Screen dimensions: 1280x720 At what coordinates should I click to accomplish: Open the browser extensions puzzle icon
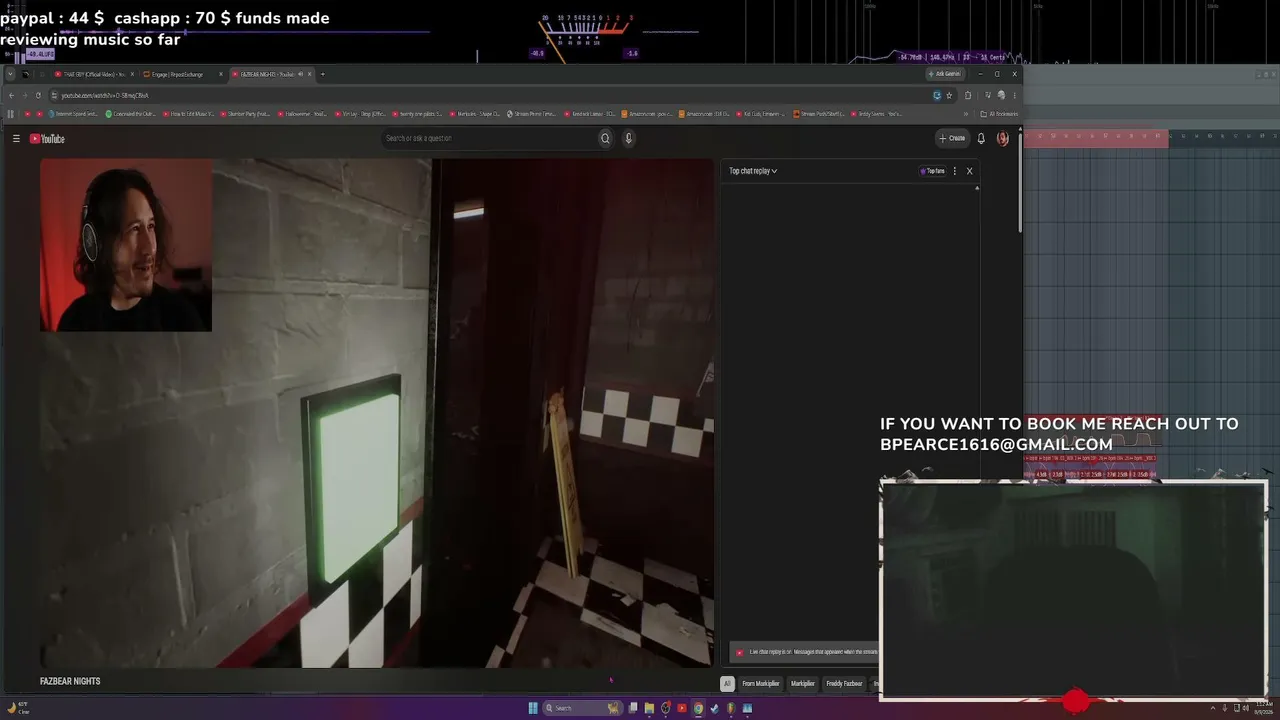[968, 95]
